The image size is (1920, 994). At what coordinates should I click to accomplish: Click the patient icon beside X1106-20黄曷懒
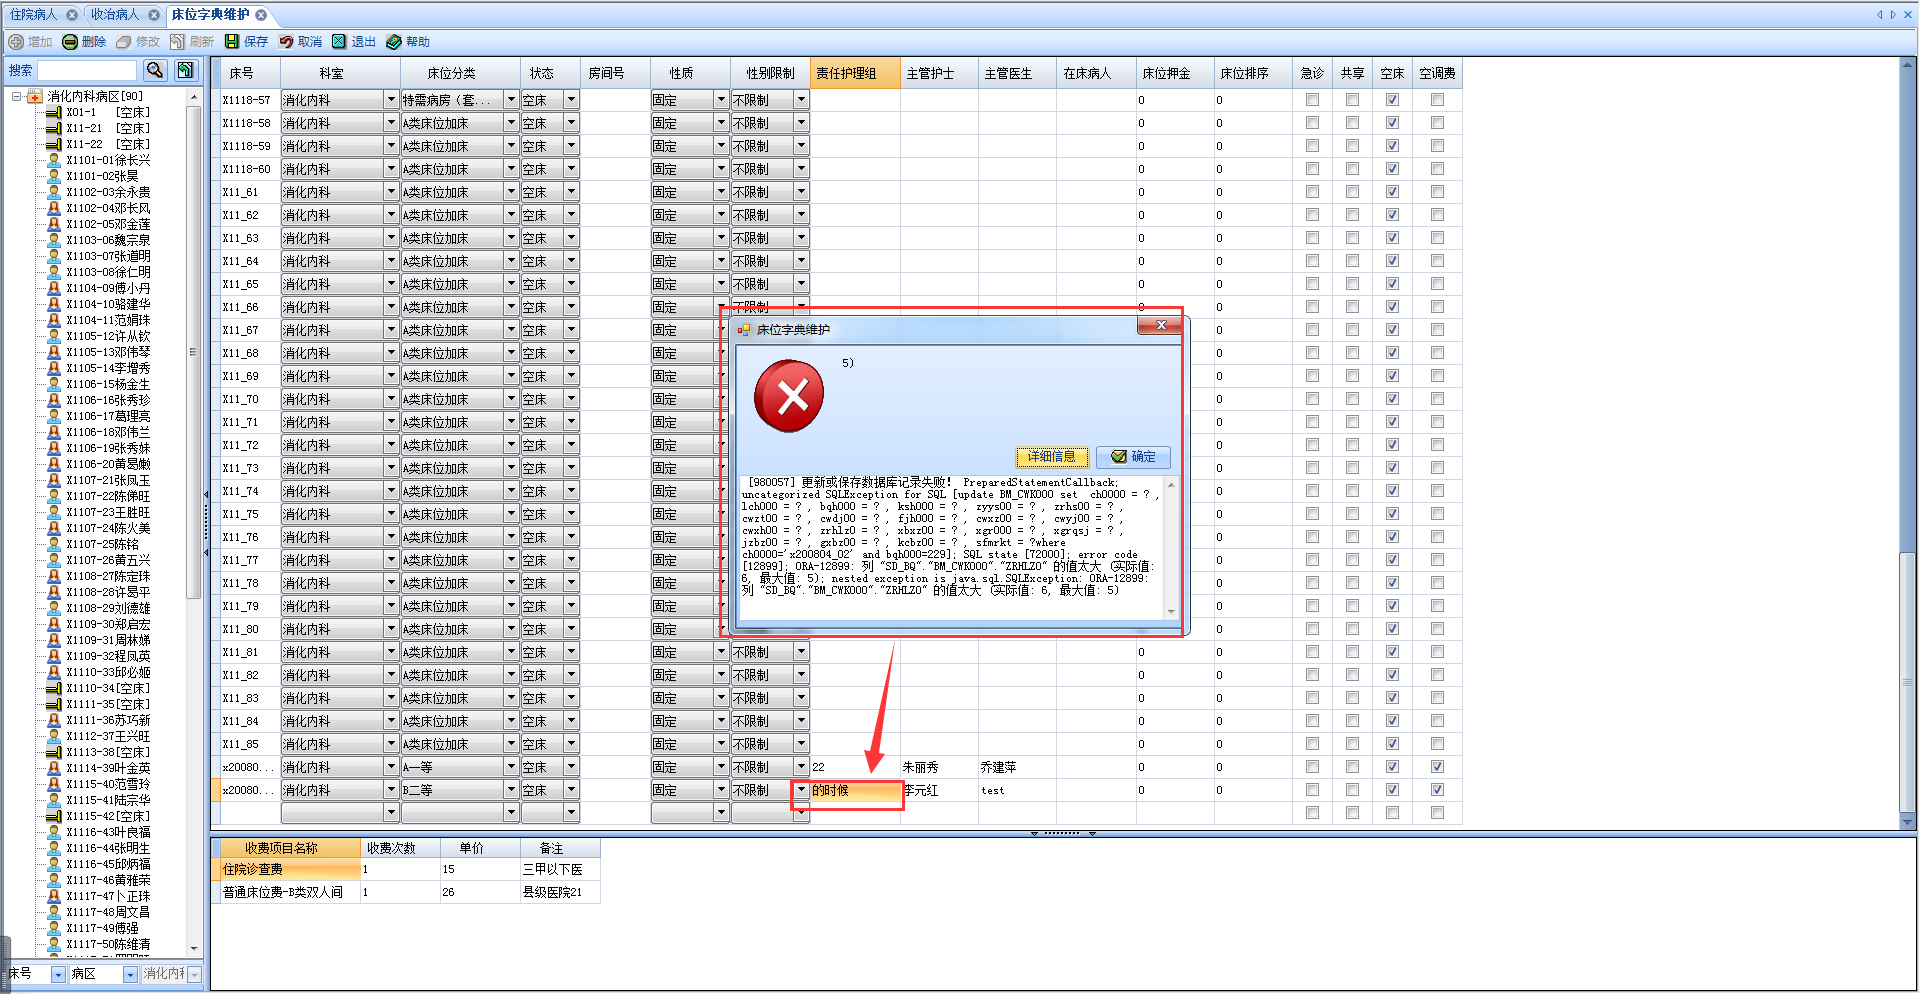pyautogui.click(x=54, y=465)
